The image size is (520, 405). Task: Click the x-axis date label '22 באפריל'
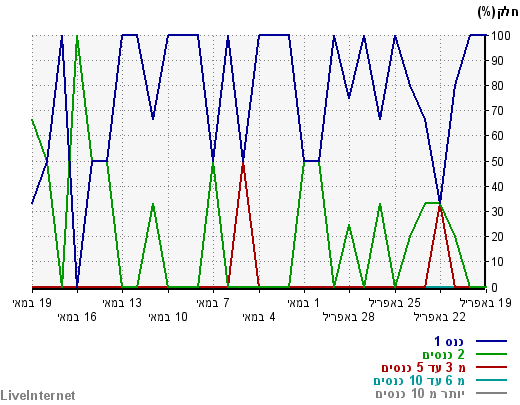(x=440, y=316)
